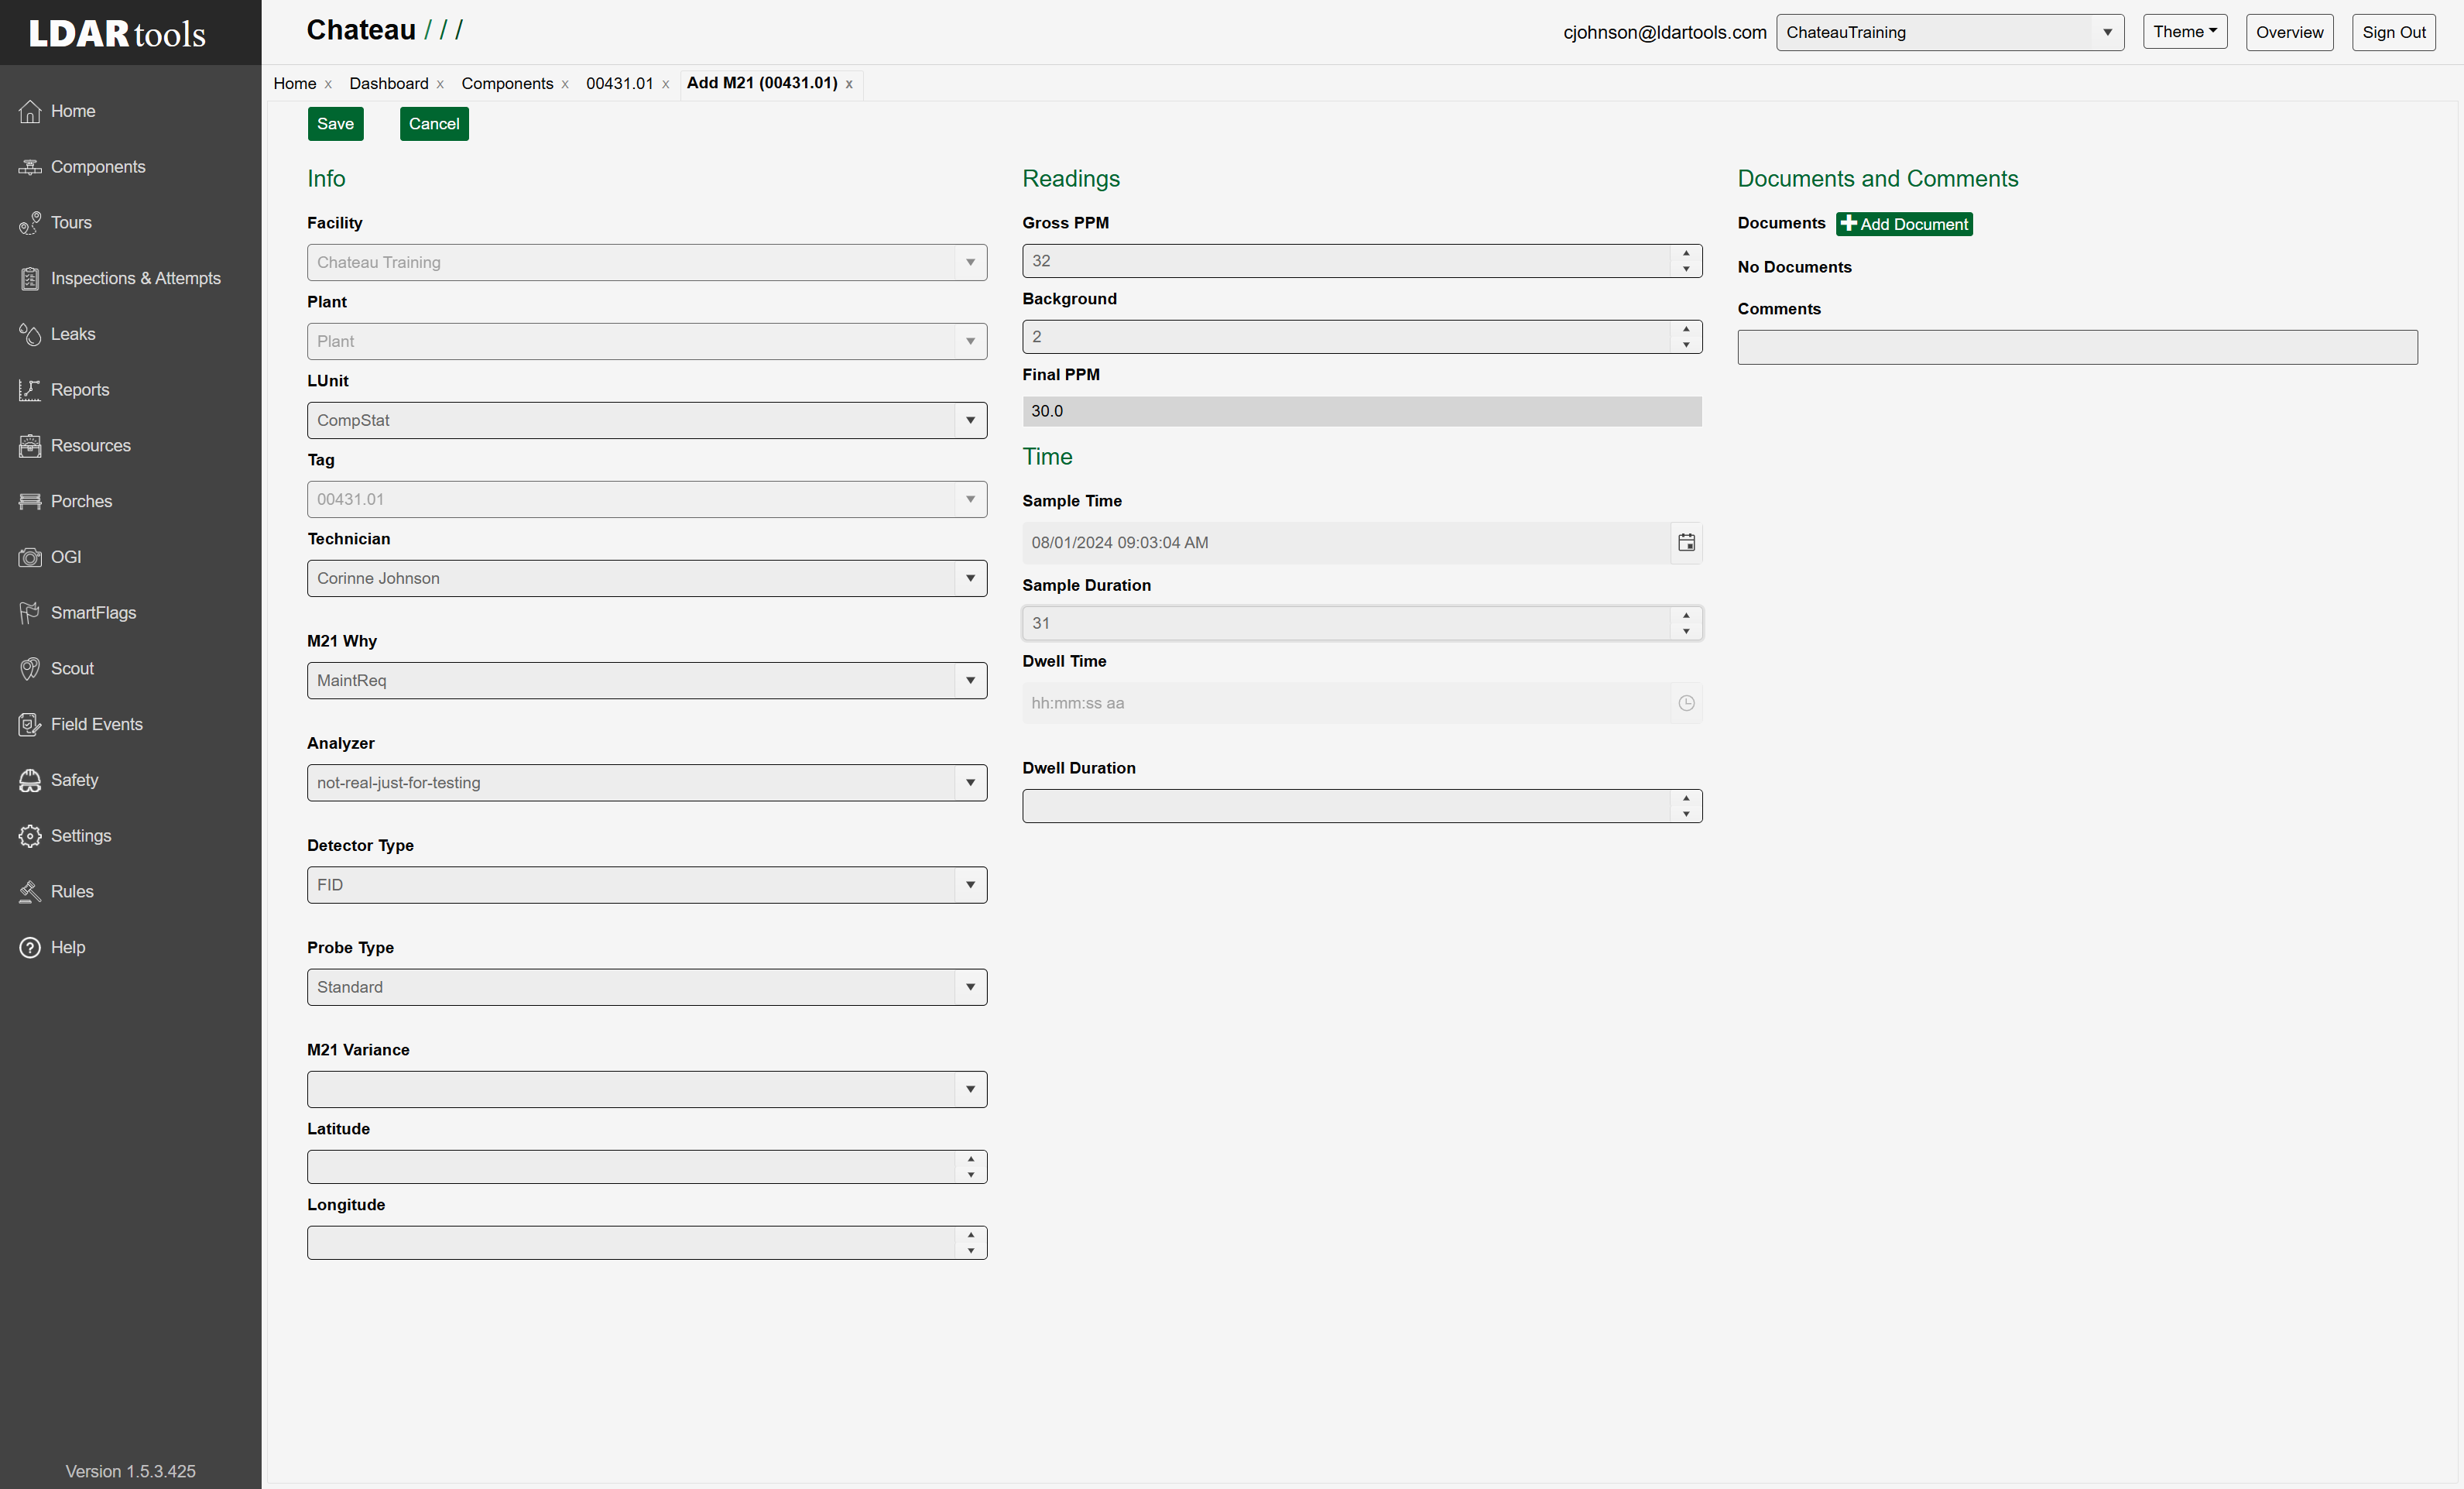This screenshot has height=1489, width=2464.
Task: Expand the Technician Corinne Johnson dropdown
Action: [x=970, y=579]
